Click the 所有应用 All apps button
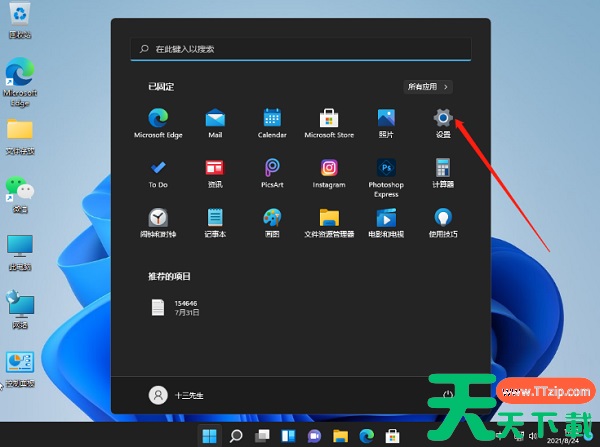Viewport: 600px width, 447px height. point(428,87)
